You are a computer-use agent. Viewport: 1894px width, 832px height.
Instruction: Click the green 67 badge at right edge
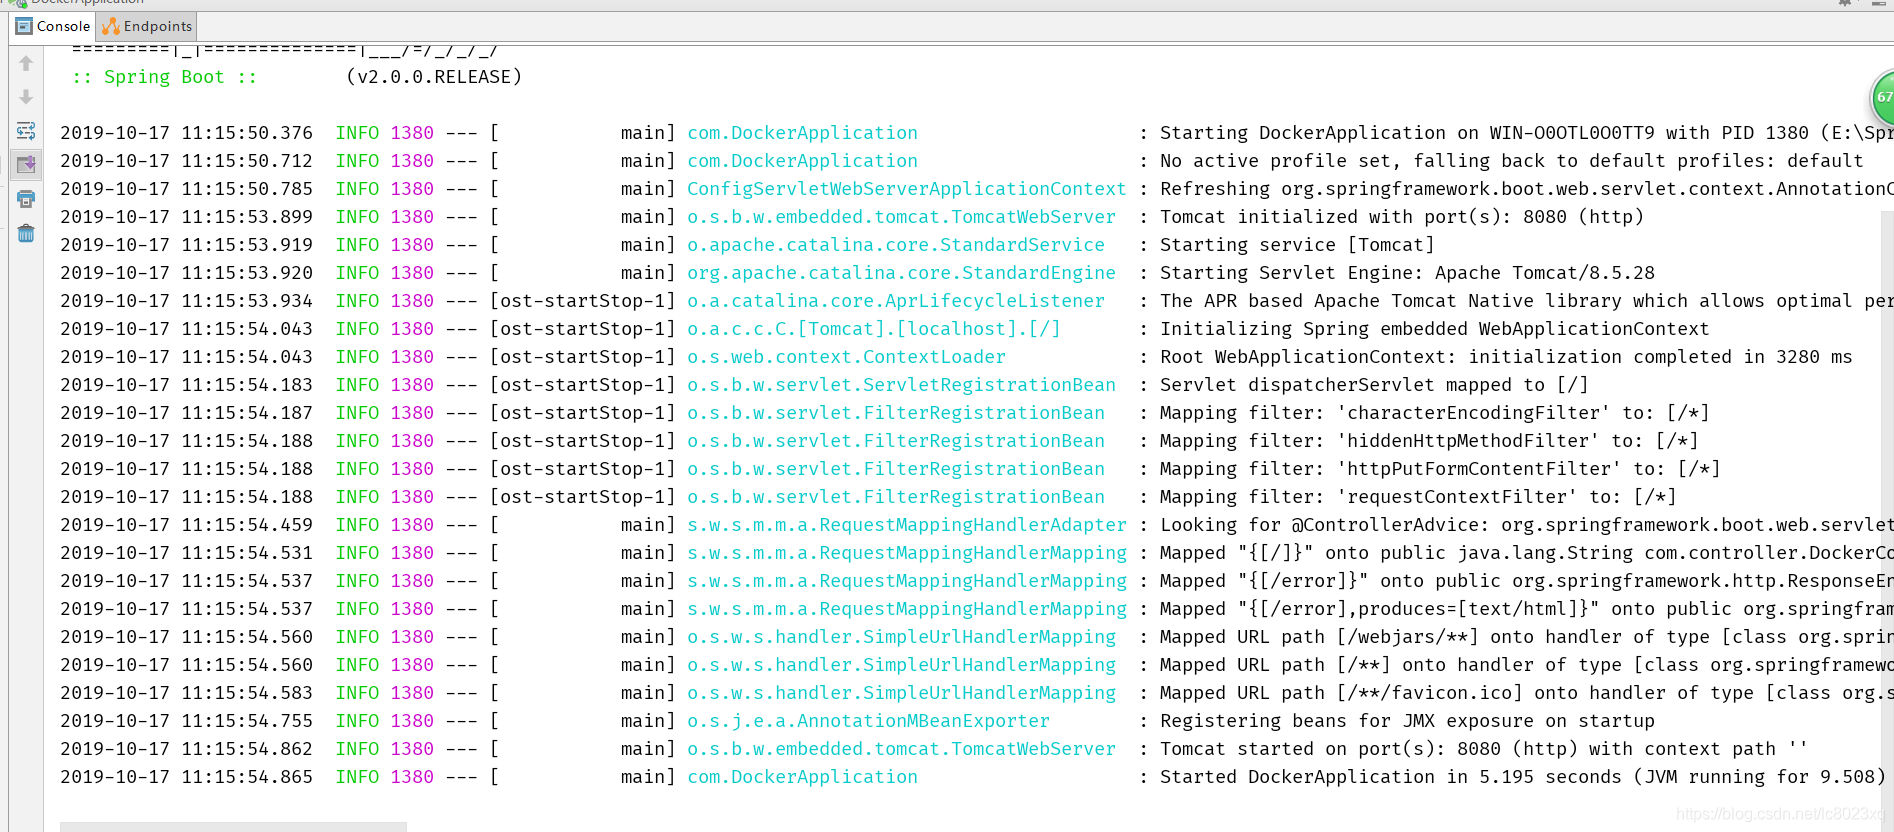click(1883, 98)
